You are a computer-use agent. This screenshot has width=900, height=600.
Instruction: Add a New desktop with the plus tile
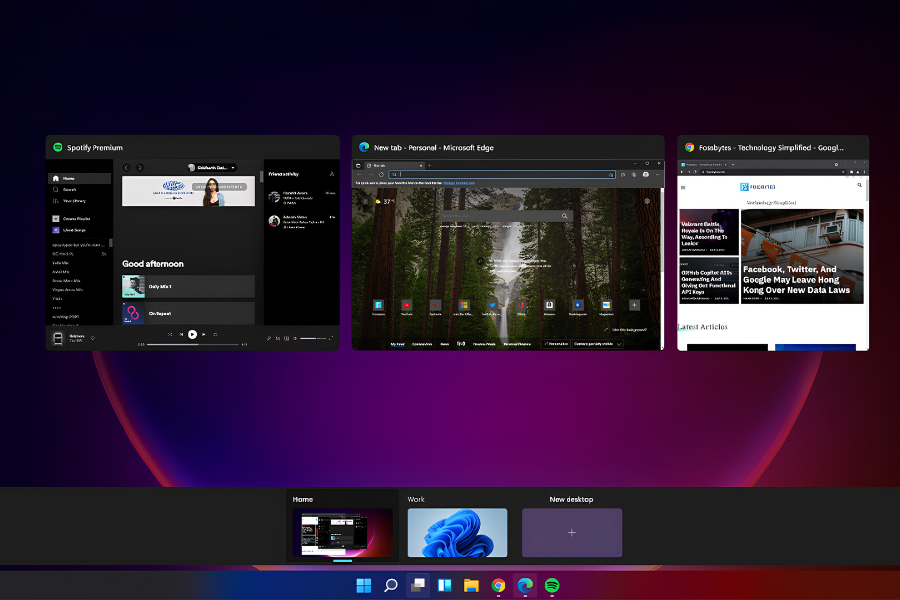pos(572,532)
